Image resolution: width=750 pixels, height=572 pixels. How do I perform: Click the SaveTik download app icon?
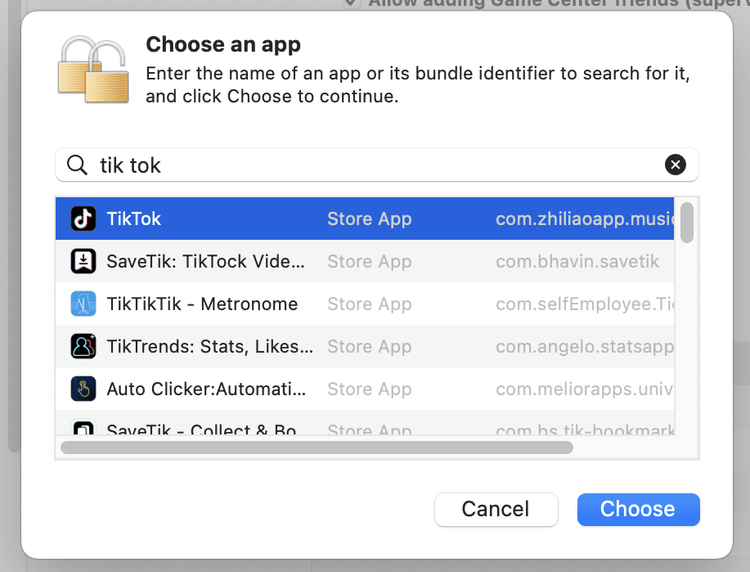[x=83, y=261]
